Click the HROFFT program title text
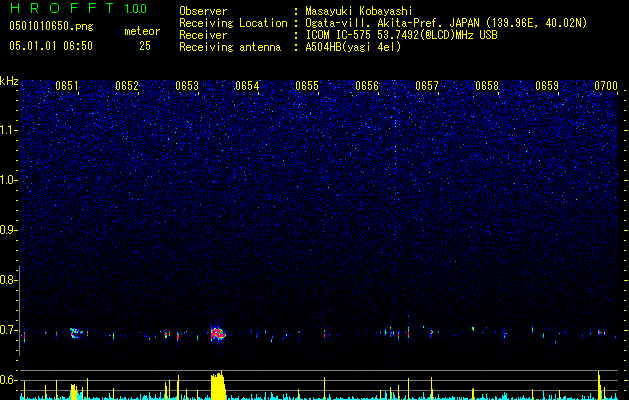The width and height of the screenshot is (629, 400). tap(62, 8)
